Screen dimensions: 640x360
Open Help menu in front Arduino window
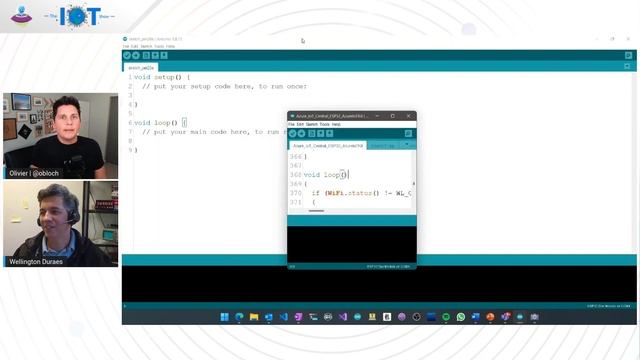[x=336, y=124]
